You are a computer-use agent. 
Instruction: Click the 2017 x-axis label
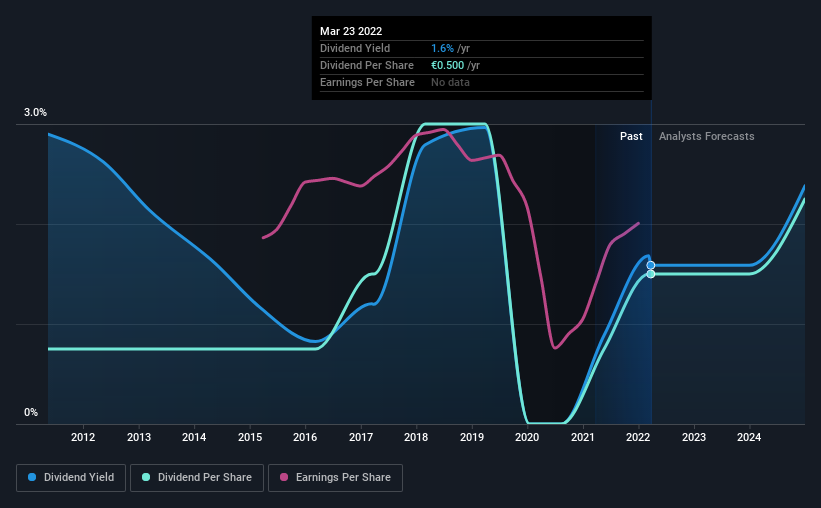point(361,437)
